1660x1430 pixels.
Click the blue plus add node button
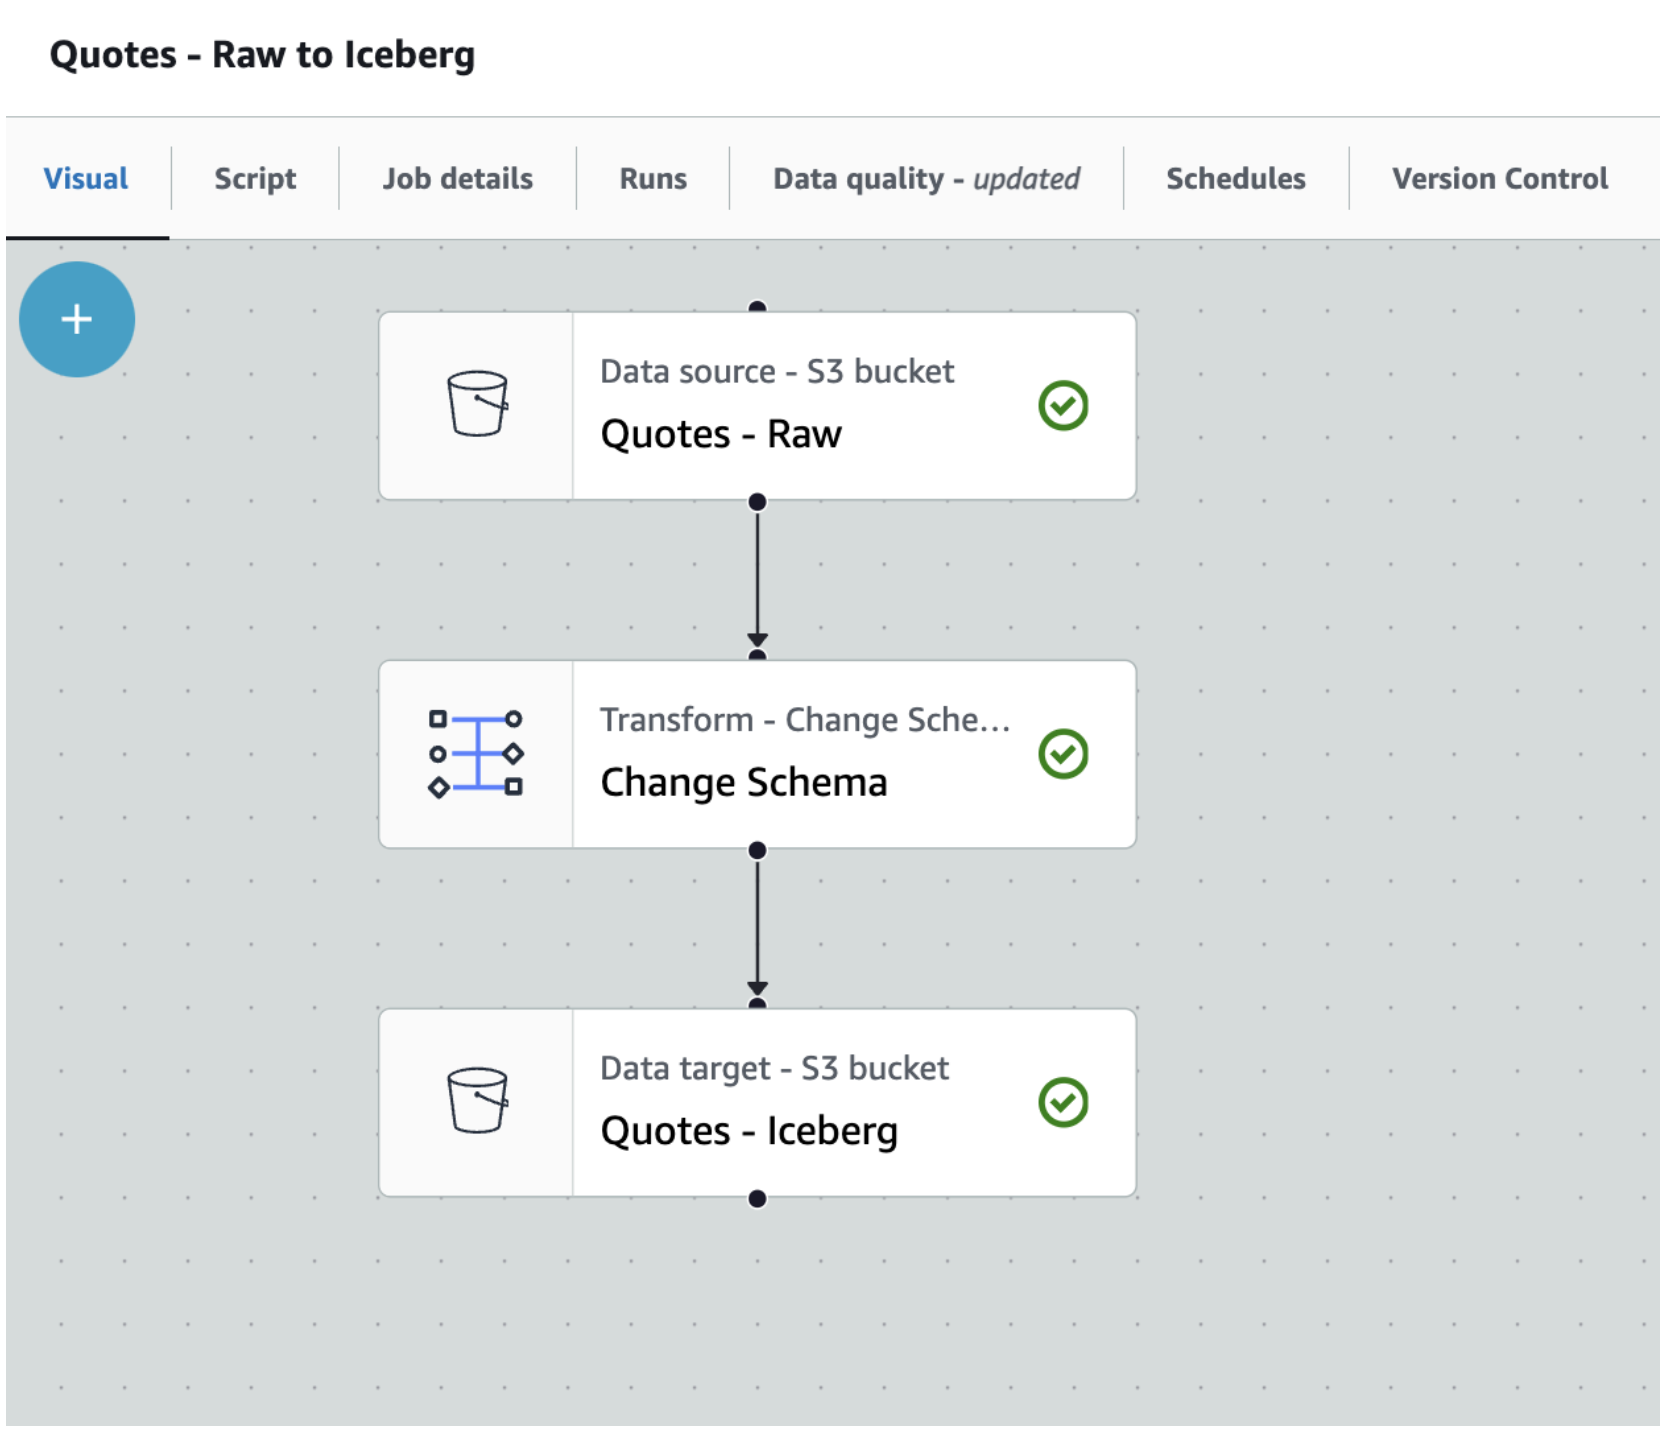77,319
